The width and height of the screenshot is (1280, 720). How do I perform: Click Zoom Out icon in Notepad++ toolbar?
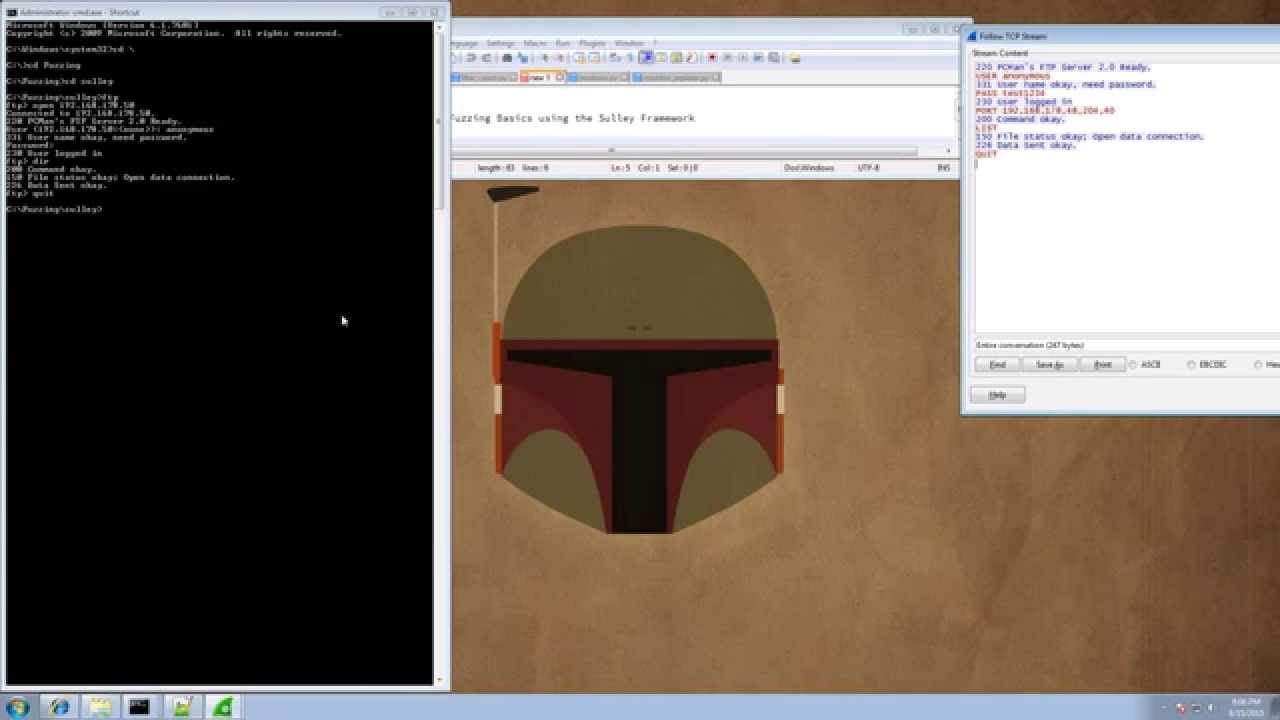pyautogui.click(x=560, y=58)
